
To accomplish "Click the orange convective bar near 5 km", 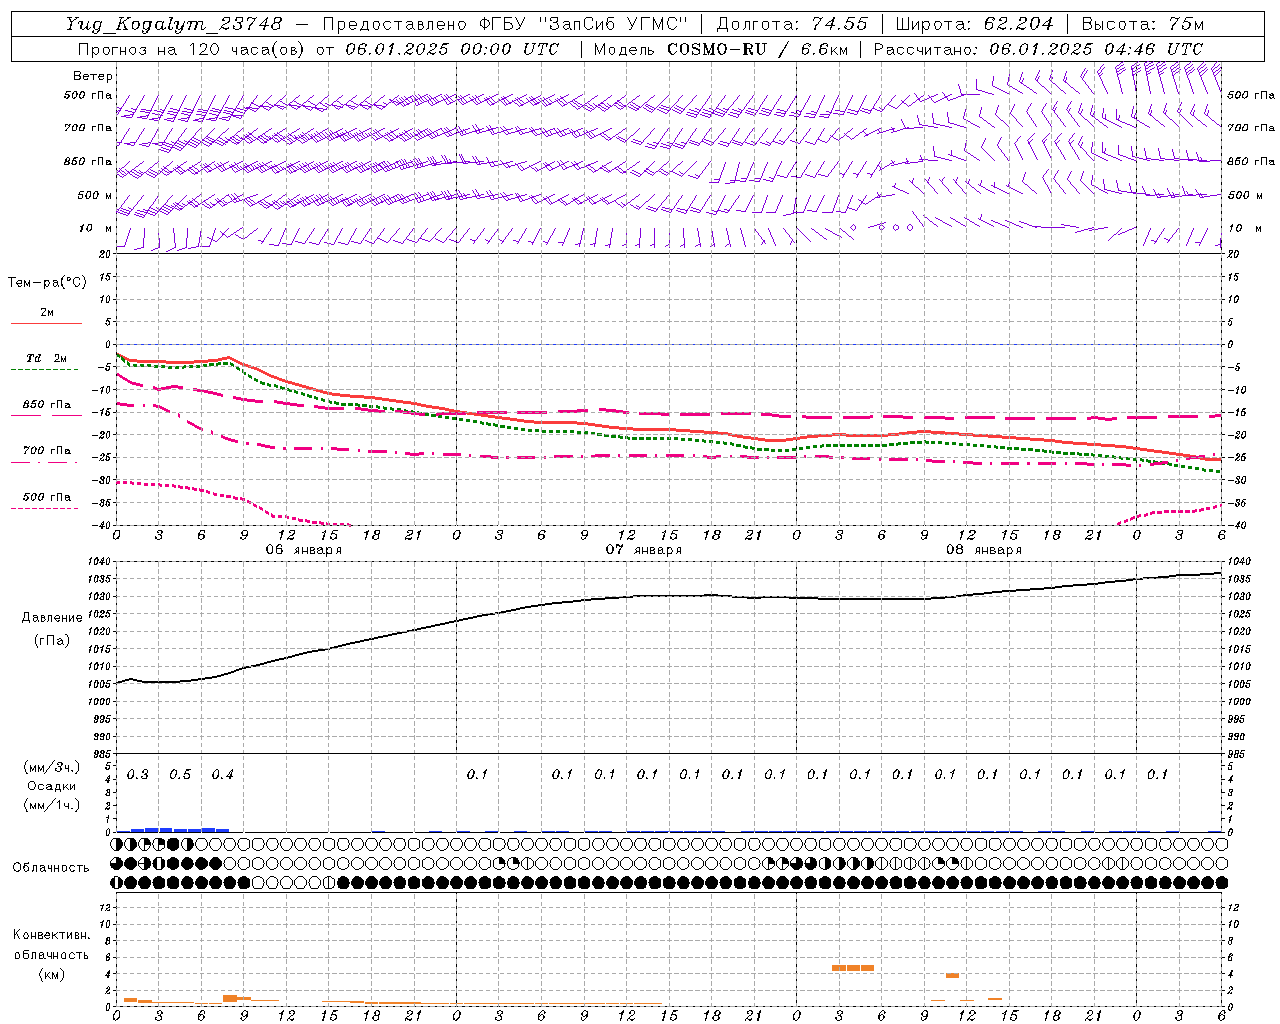I will pos(853,968).
